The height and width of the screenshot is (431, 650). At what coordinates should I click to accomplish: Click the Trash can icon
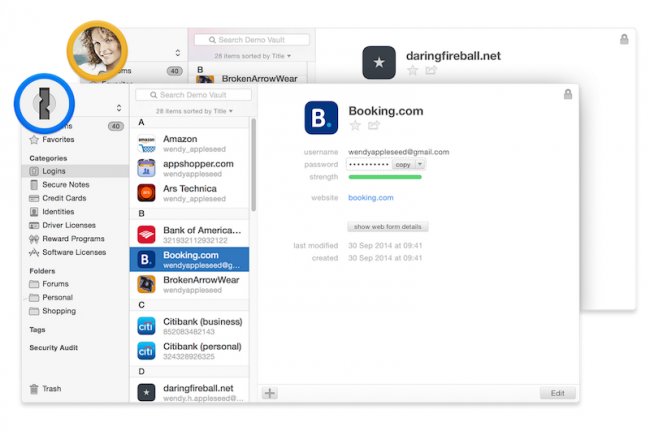(x=34, y=389)
